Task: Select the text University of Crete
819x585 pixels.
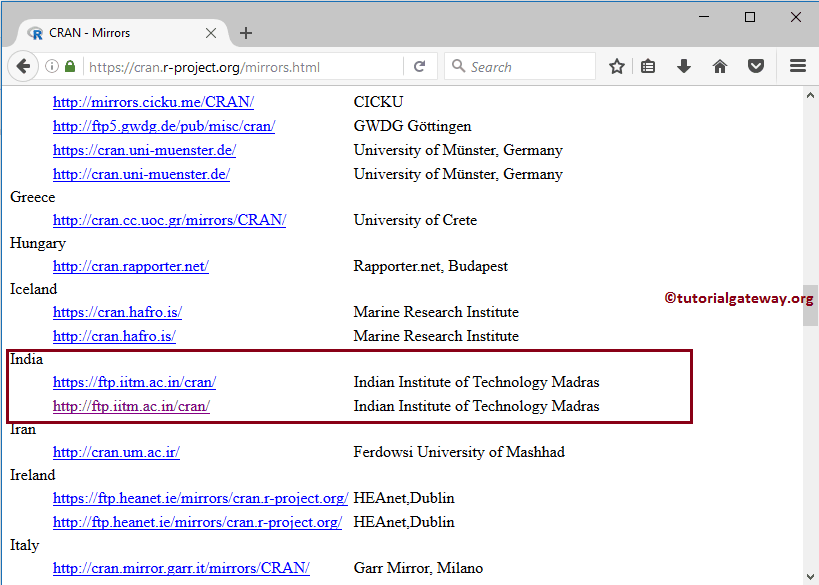Action: 415,220
